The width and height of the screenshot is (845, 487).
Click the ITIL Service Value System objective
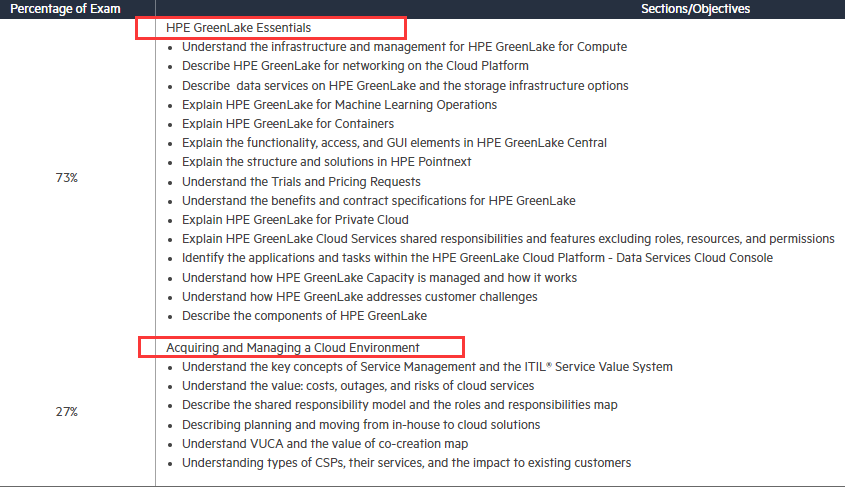[x=427, y=367]
